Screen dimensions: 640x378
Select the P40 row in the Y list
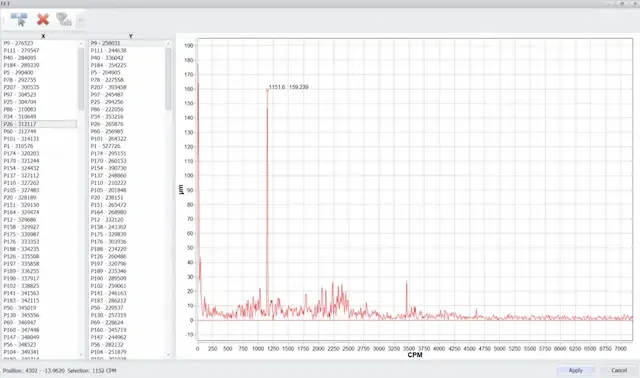[127, 58]
